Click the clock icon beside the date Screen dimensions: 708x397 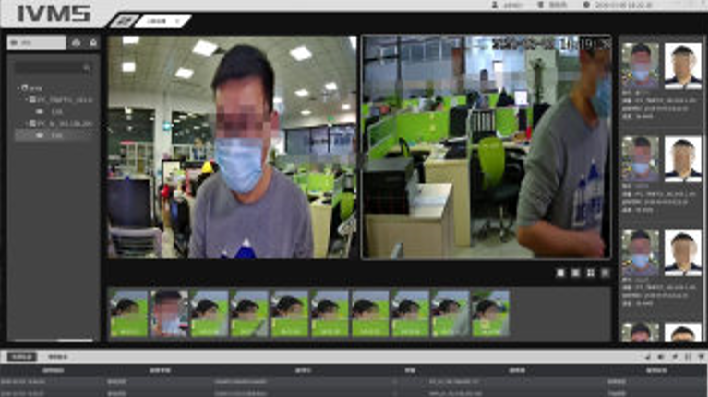(x=587, y=5)
